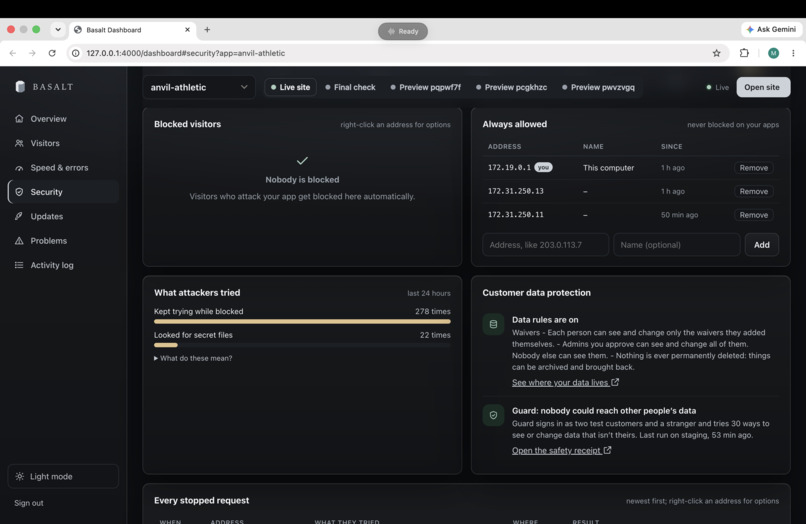Bookmark this page with star icon

717,53
